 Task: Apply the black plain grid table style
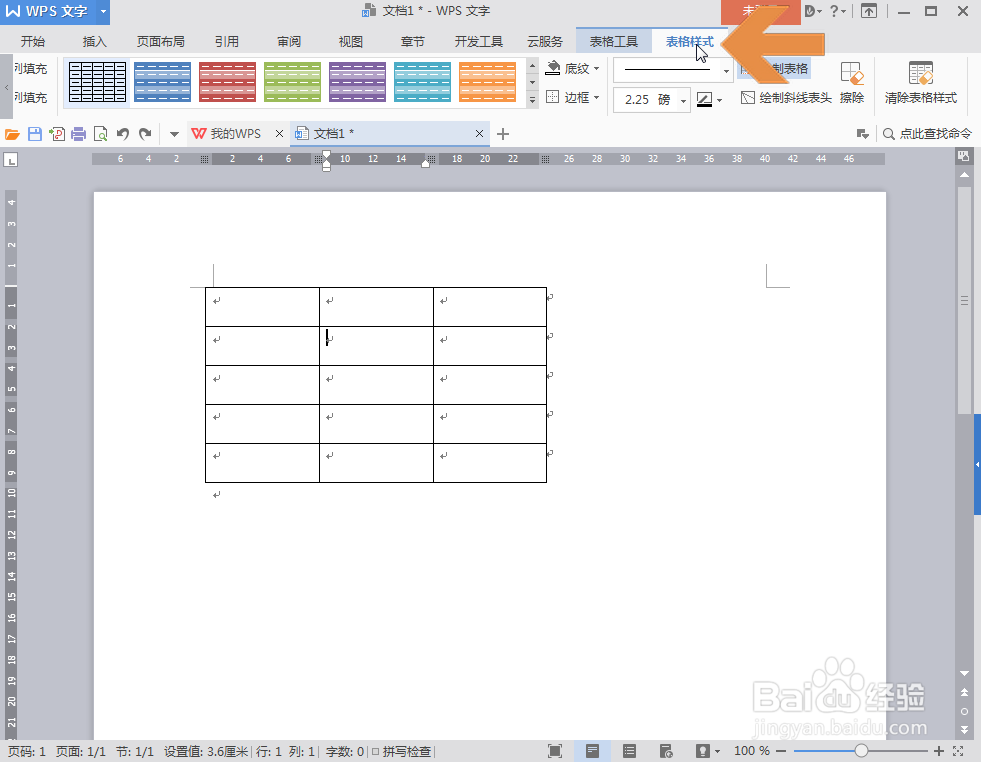98,82
